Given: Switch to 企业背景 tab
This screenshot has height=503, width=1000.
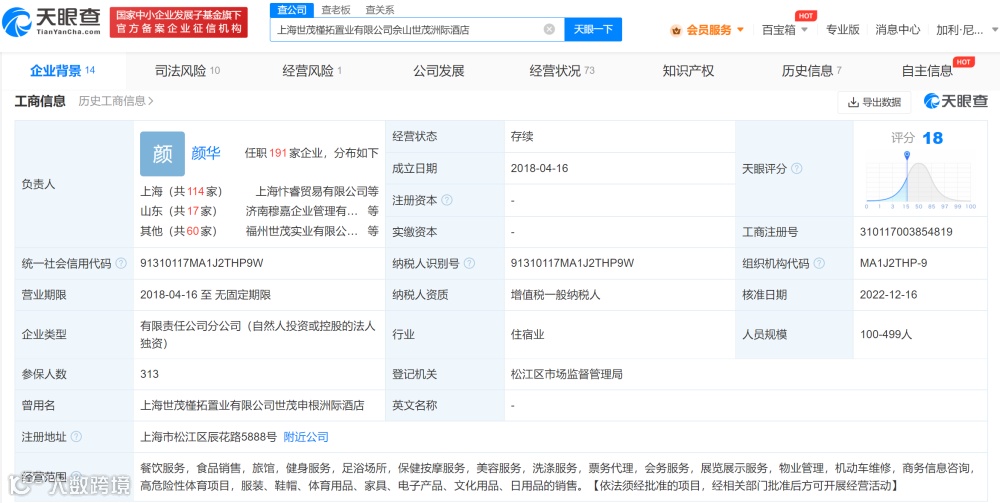Looking at the screenshot, I should 62,71.
